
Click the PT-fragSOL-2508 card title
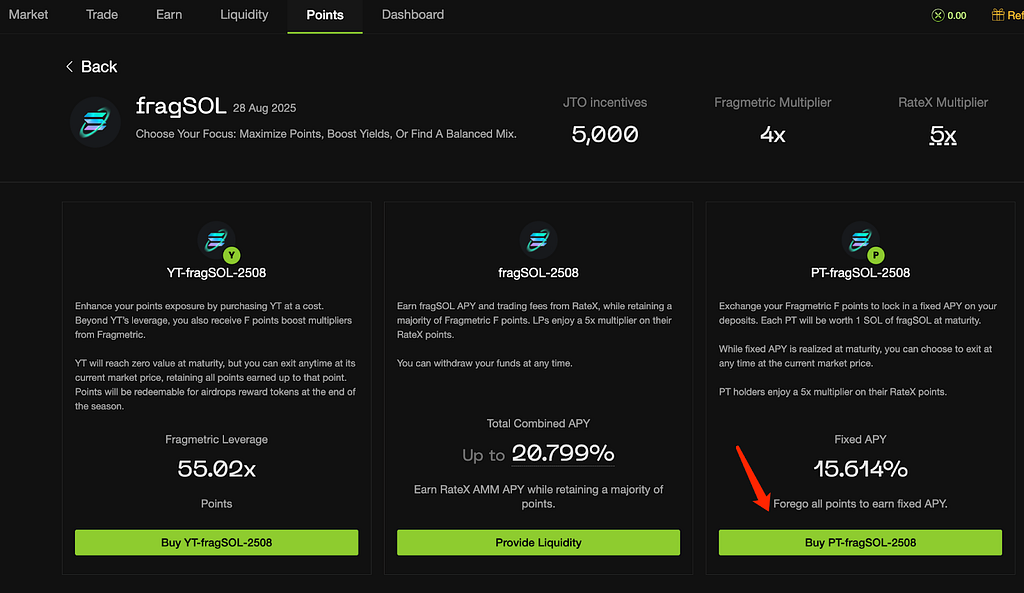click(860, 273)
